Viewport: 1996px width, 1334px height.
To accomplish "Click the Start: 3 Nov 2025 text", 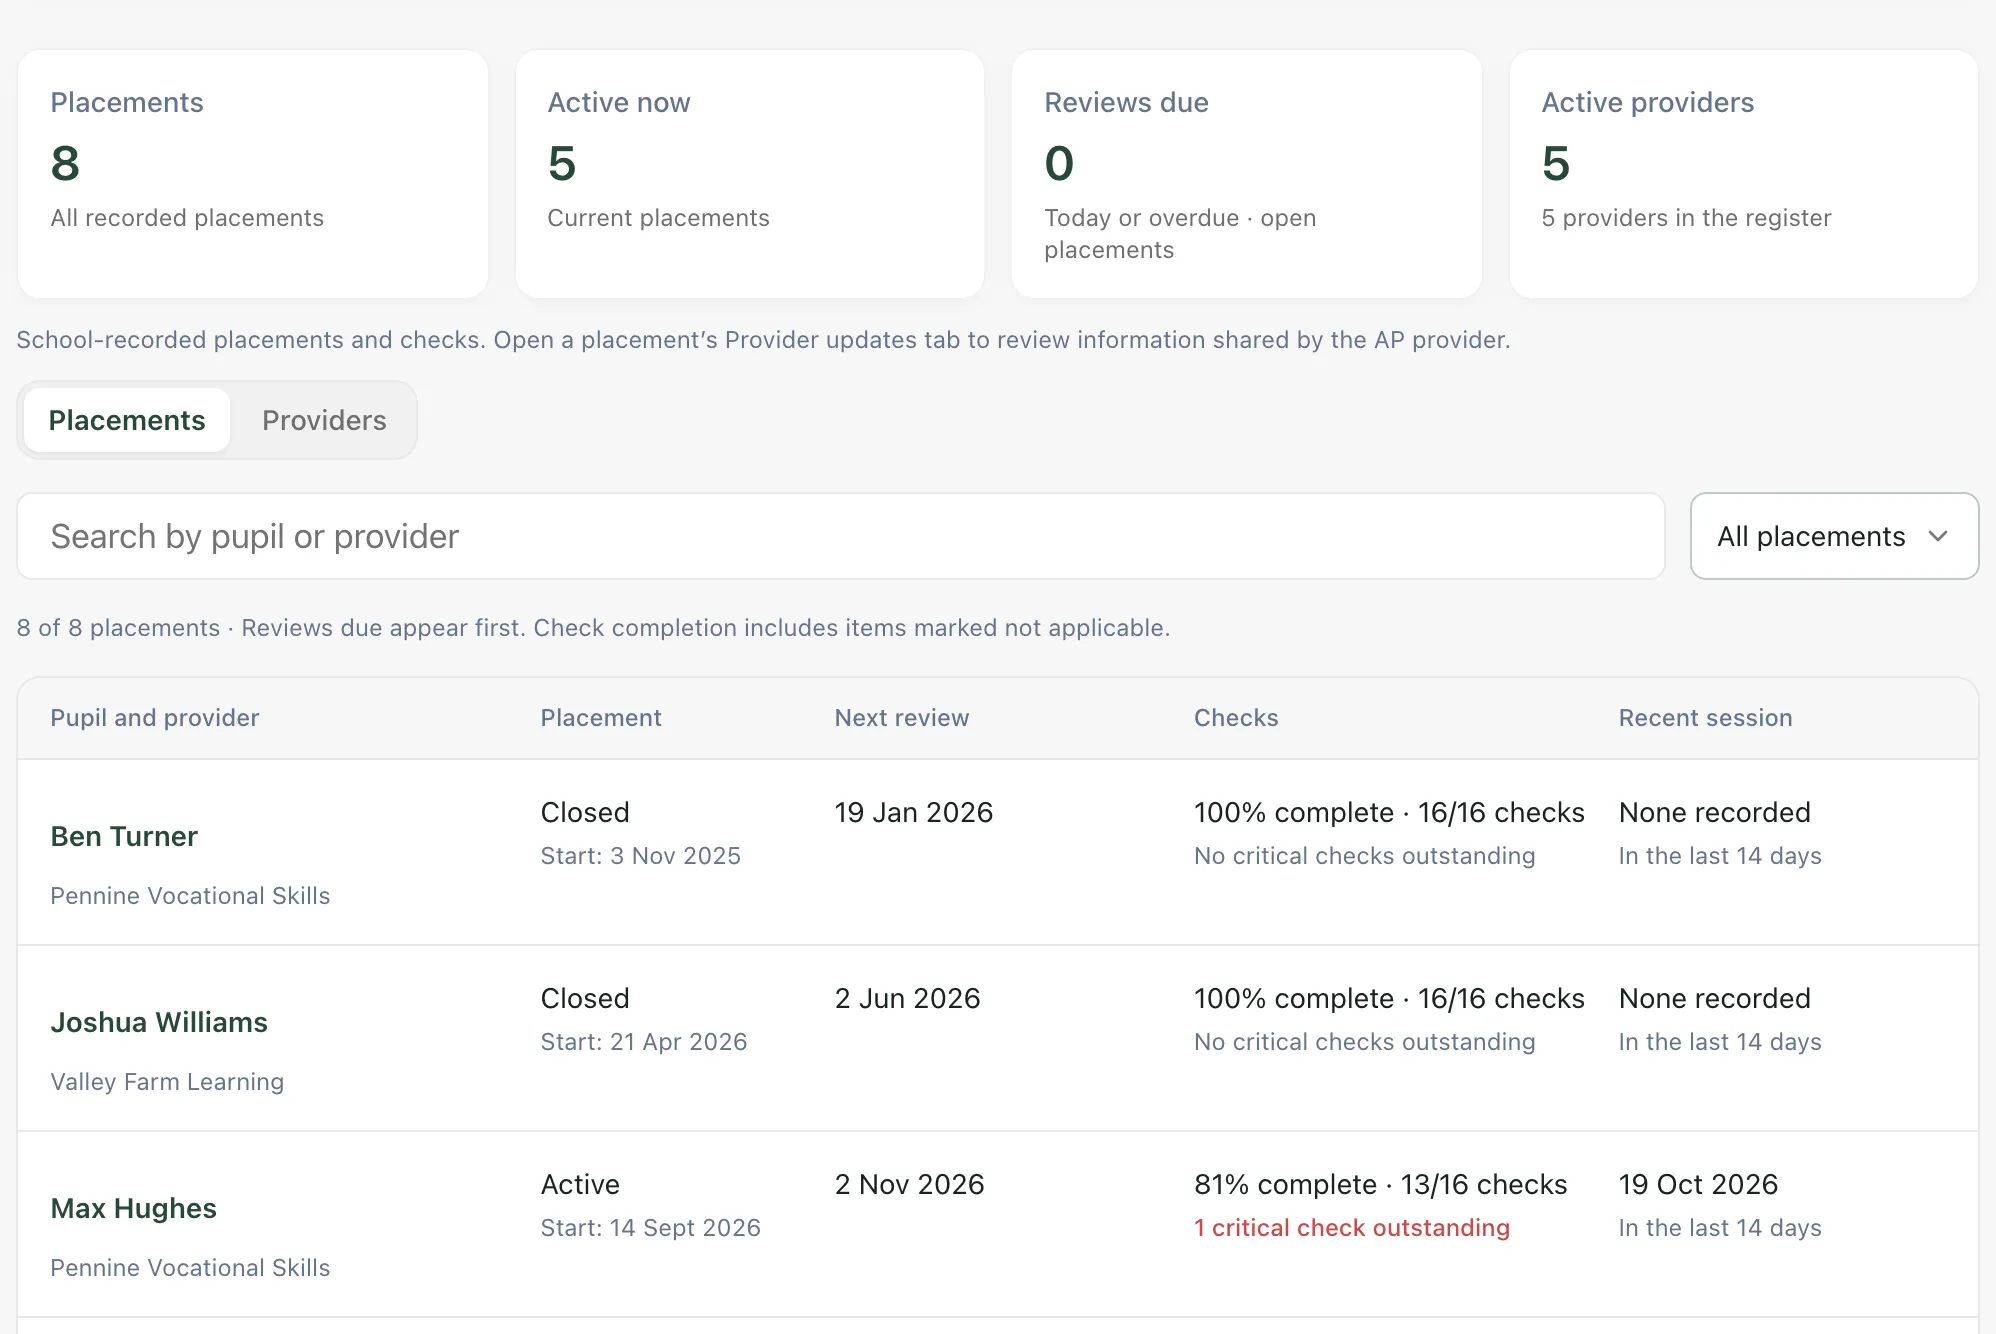I will point(641,856).
